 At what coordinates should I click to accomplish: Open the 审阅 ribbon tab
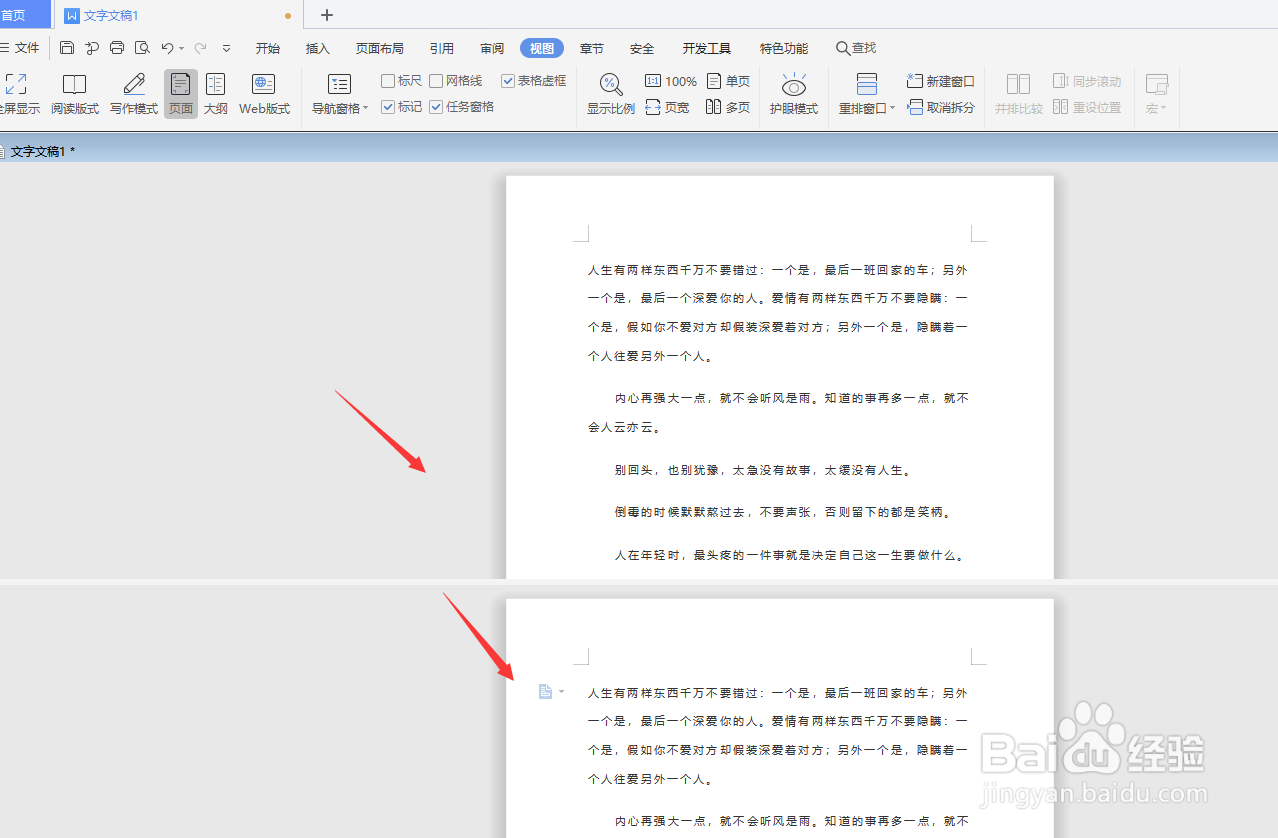(x=492, y=48)
